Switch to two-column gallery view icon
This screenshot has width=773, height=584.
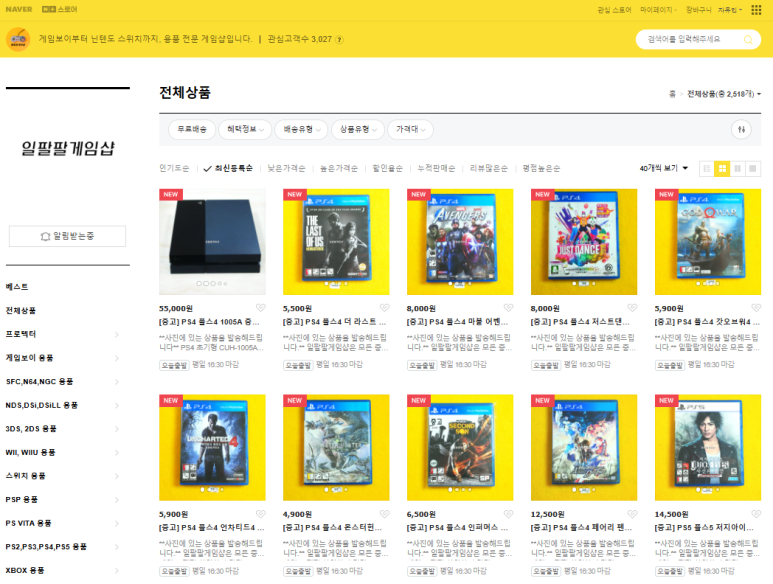[738, 169]
